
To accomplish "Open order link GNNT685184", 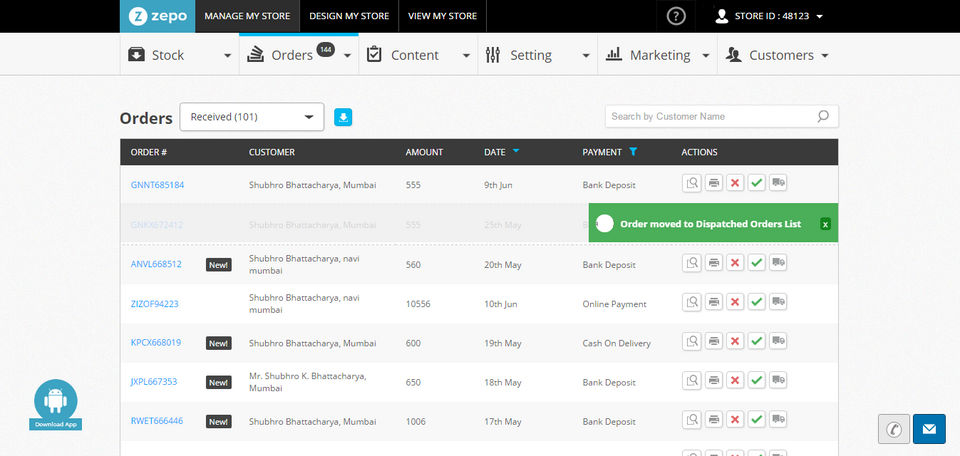I will coord(157,185).
